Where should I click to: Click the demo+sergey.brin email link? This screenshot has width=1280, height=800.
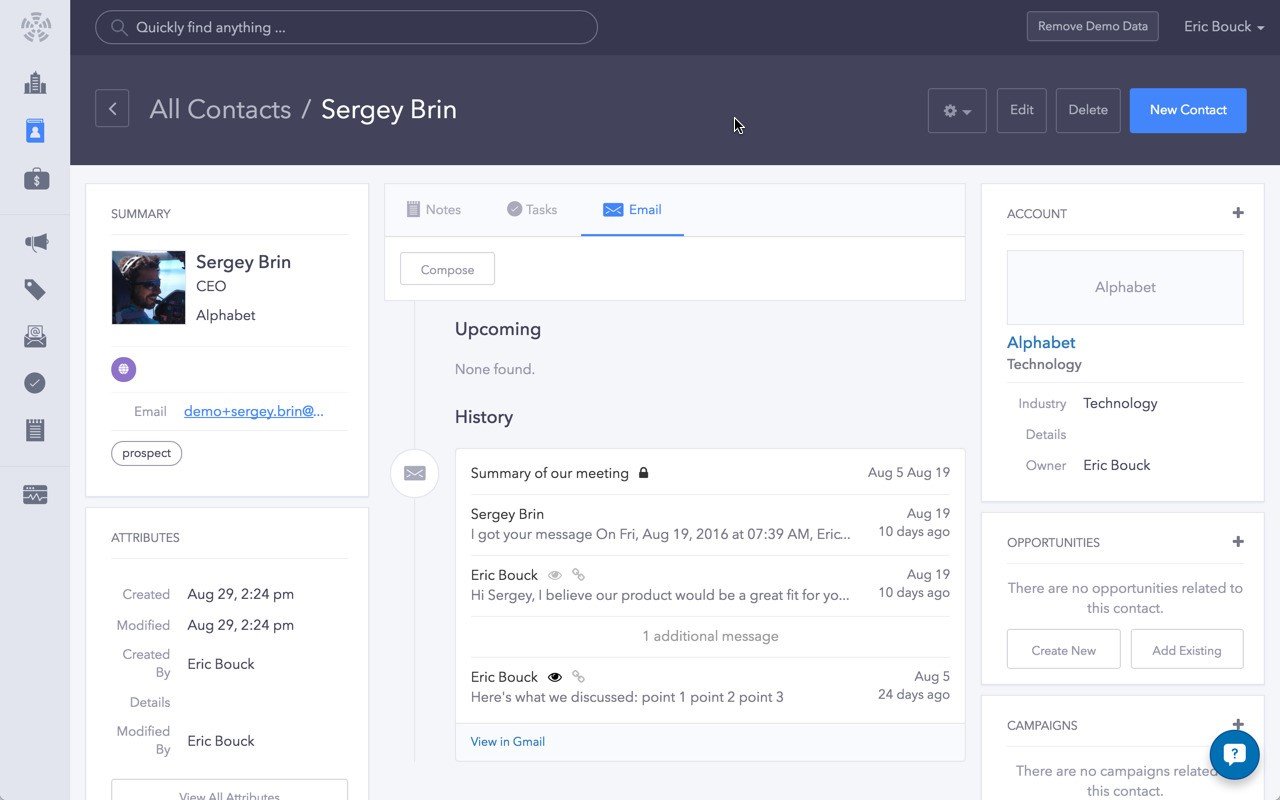click(x=254, y=411)
